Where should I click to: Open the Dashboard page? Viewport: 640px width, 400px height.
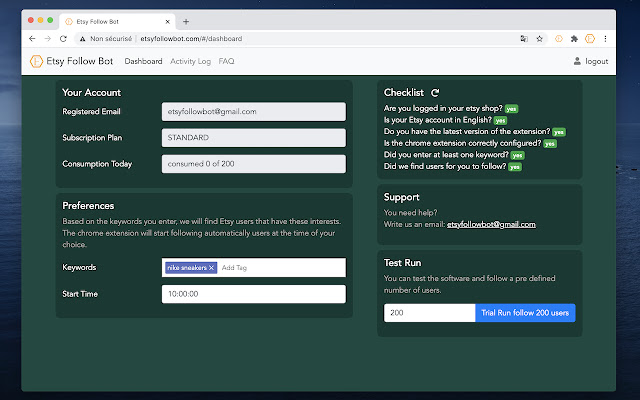[x=143, y=61]
